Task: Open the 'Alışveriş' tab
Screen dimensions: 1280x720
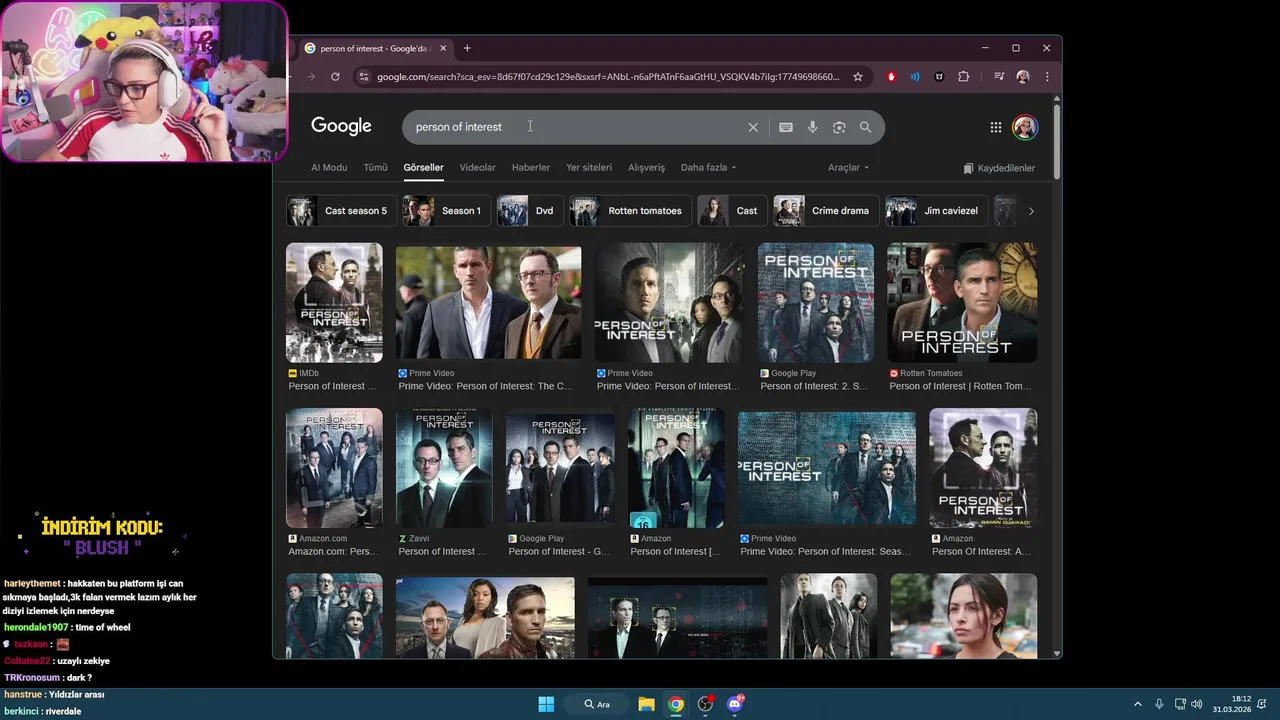Action: pos(646,168)
